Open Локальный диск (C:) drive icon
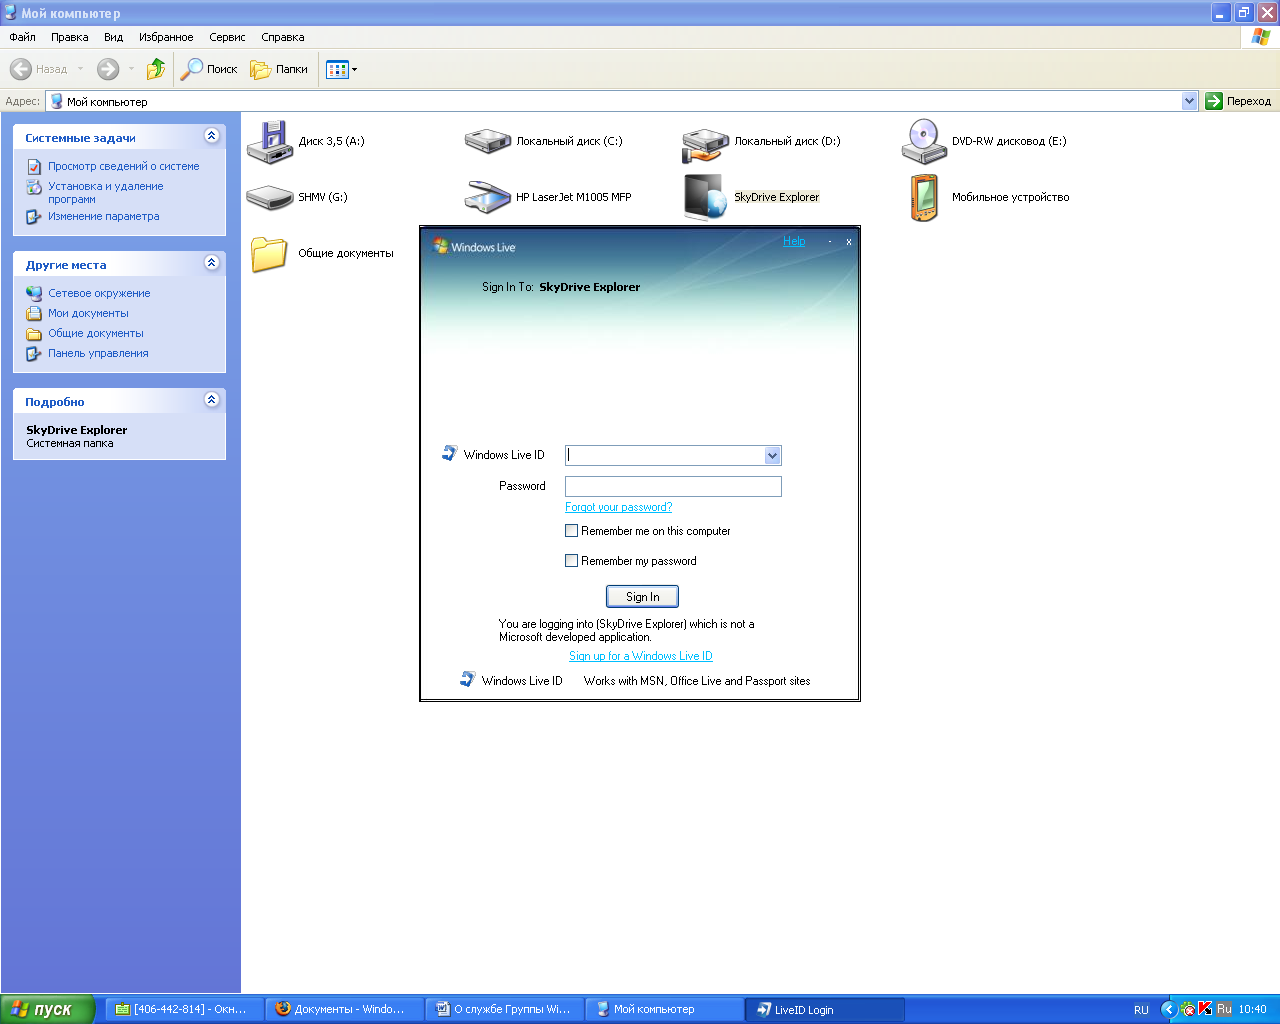The image size is (1280, 1024). 487,141
